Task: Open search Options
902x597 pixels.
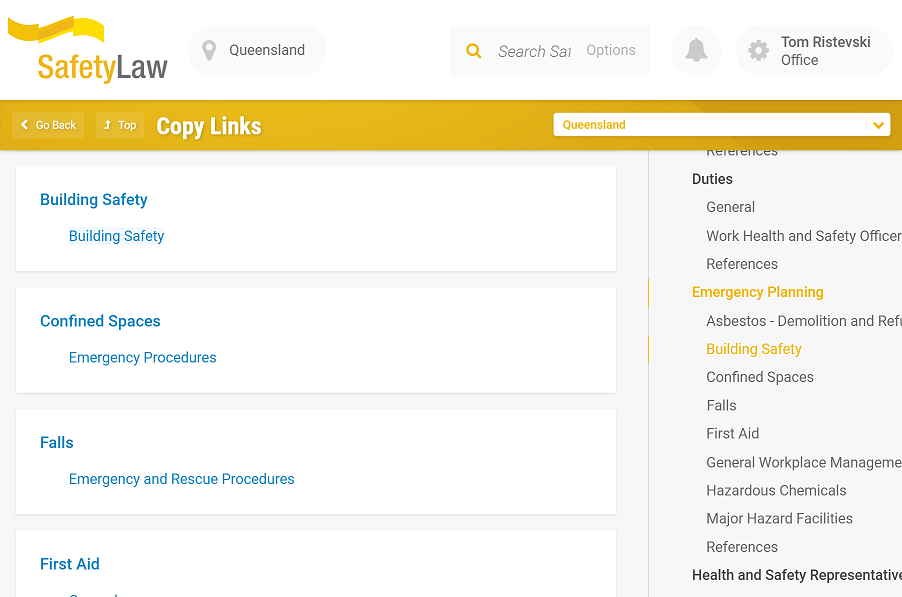Action: point(611,50)
